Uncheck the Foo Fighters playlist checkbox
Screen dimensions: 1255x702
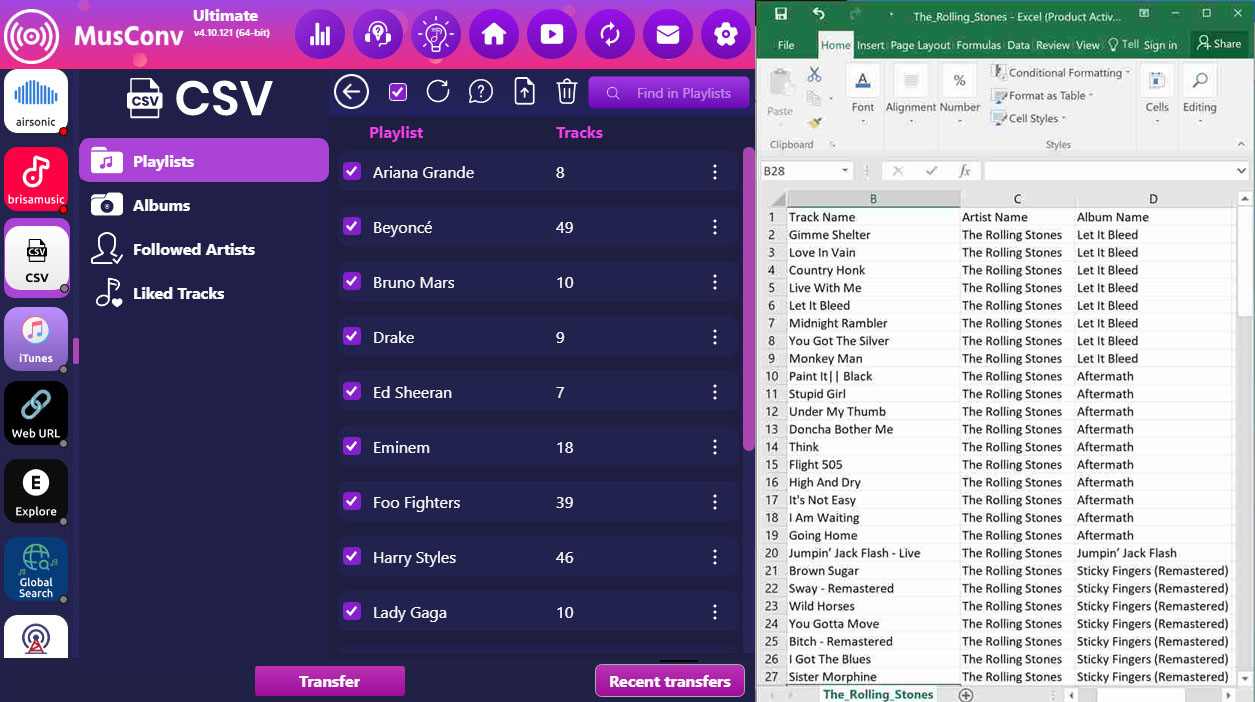[x=351, y=501]
